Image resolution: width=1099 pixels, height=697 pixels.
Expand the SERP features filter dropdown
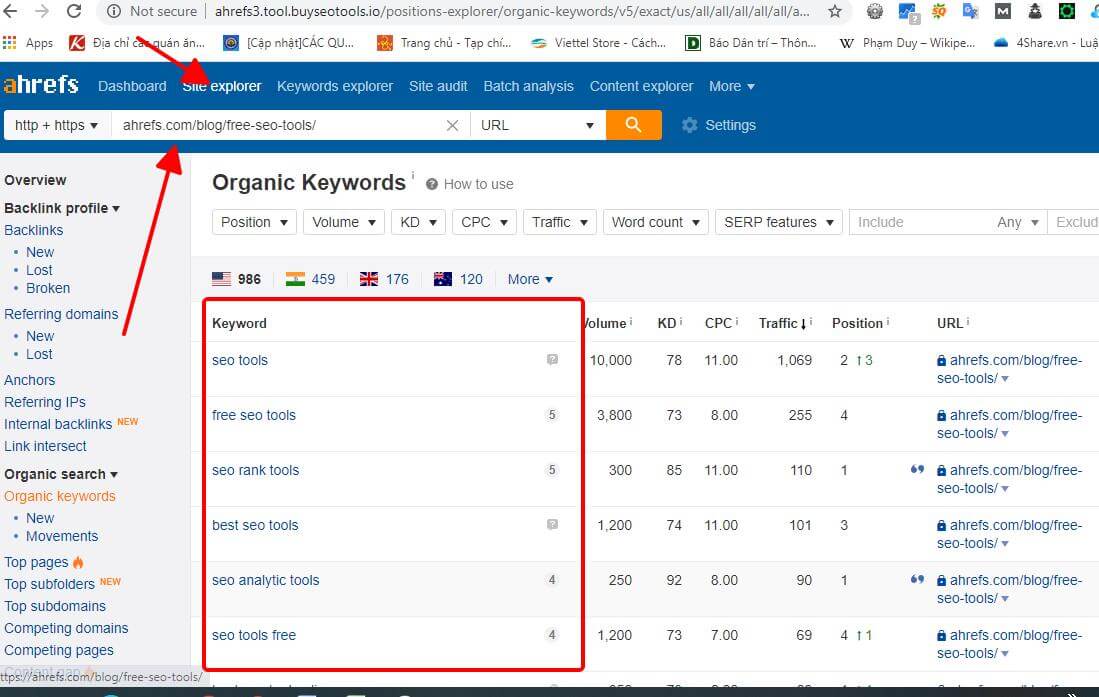779,222
